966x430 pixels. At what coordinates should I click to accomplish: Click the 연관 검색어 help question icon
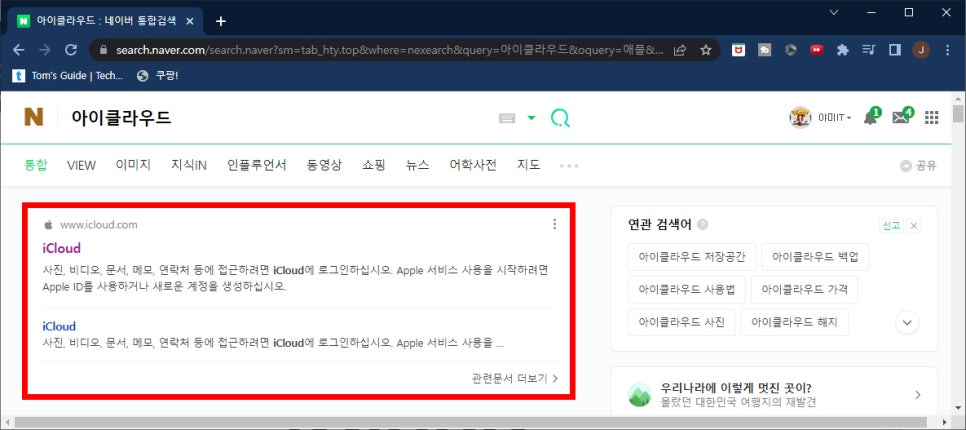pyautogui.click(x=703, y=225)
